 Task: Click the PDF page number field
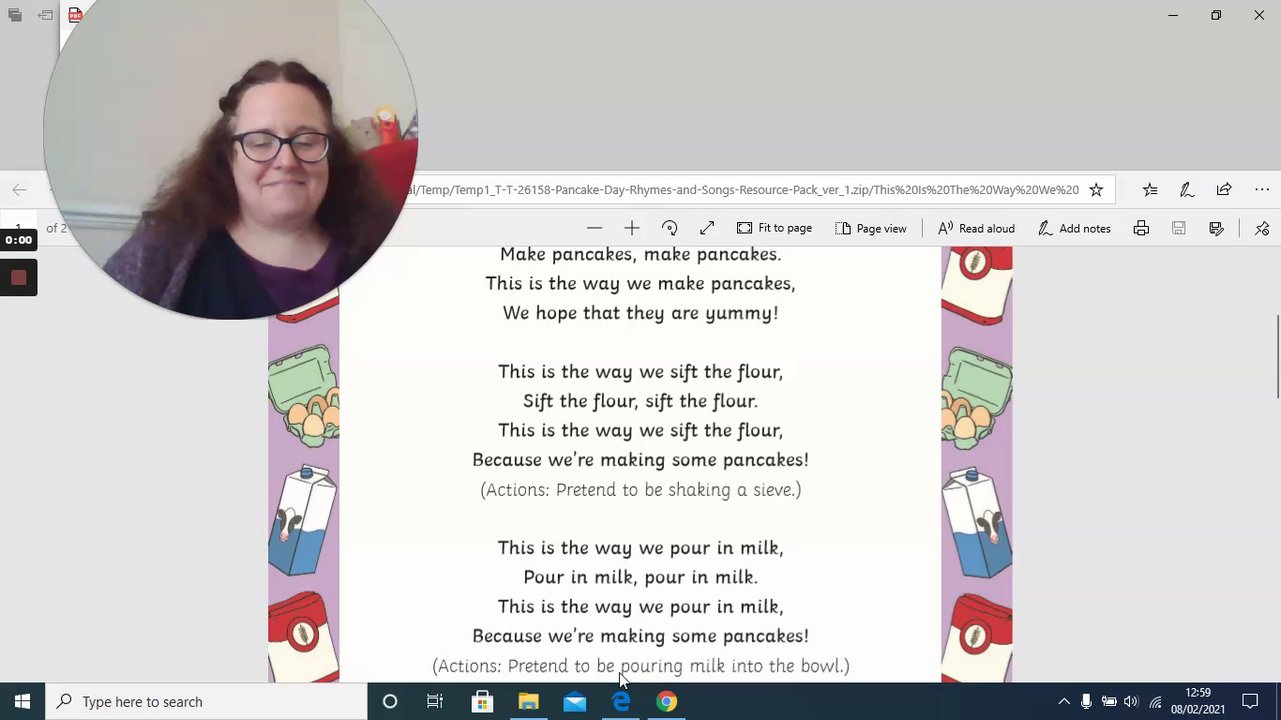pos(18,228)
